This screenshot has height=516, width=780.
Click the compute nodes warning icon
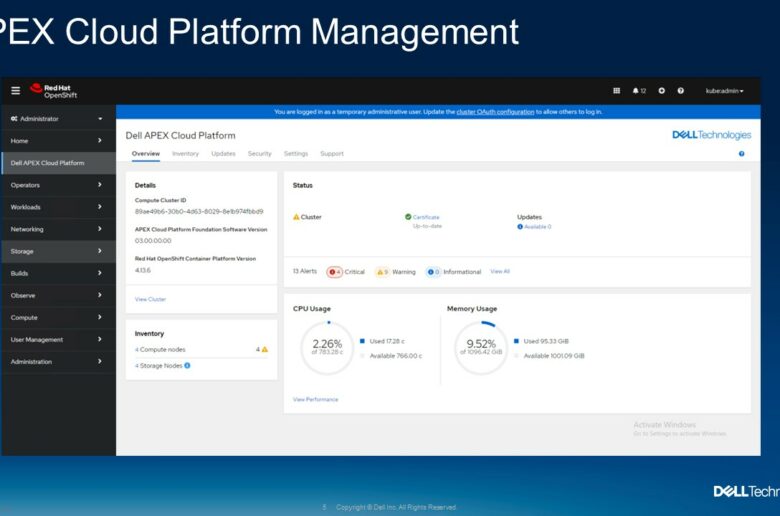point(265,349)
